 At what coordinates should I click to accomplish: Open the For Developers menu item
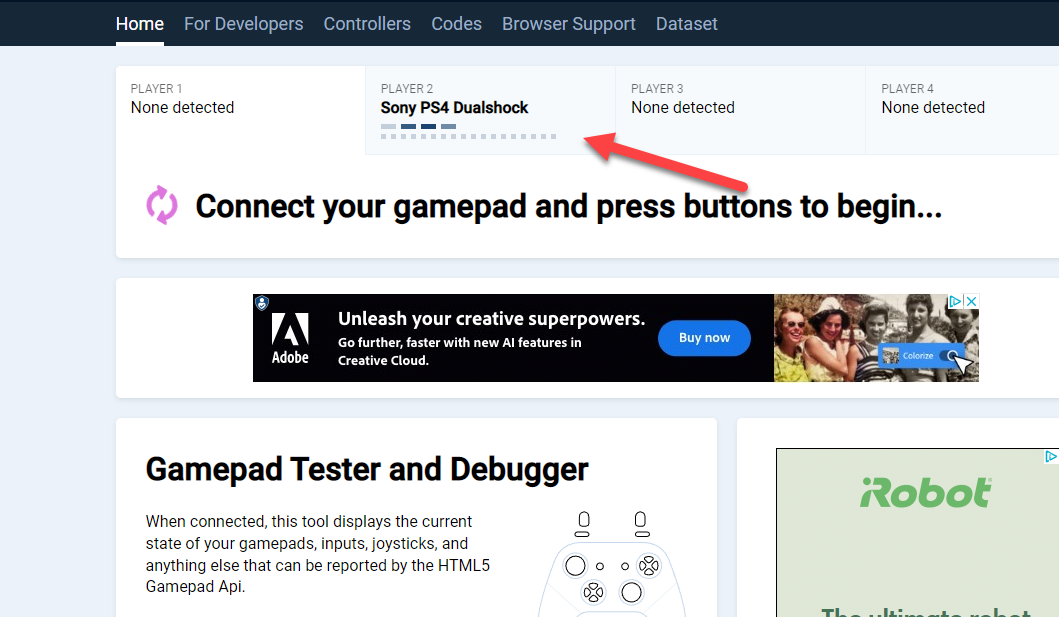pos(243,24)
